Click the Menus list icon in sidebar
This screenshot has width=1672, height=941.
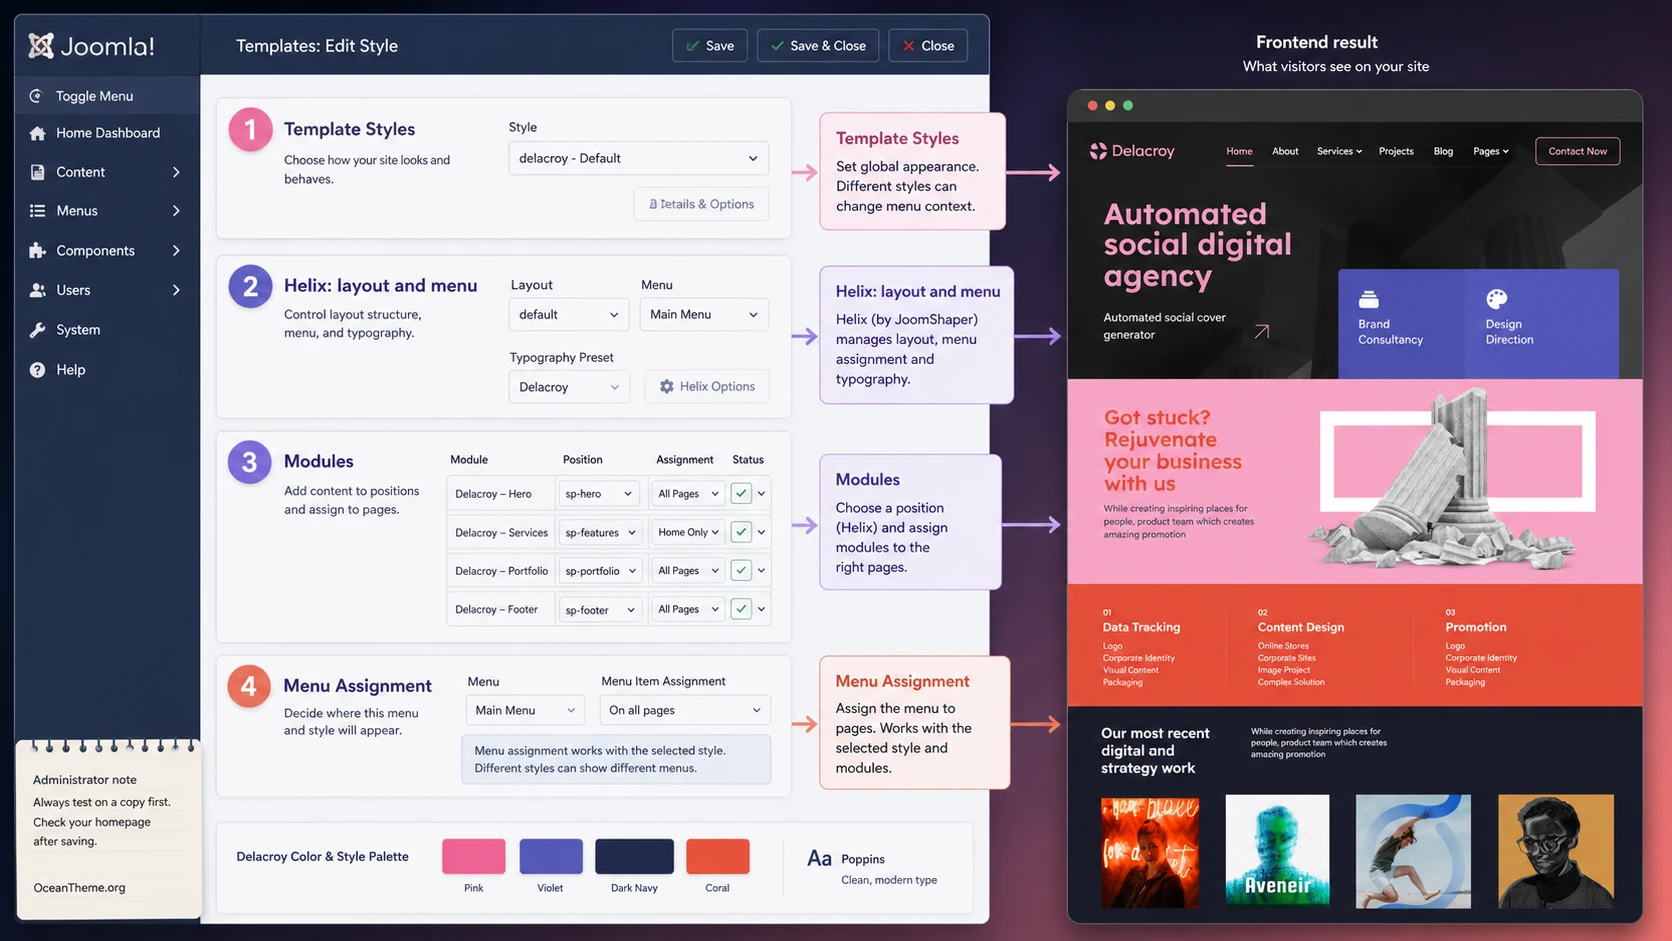point(37,211)
